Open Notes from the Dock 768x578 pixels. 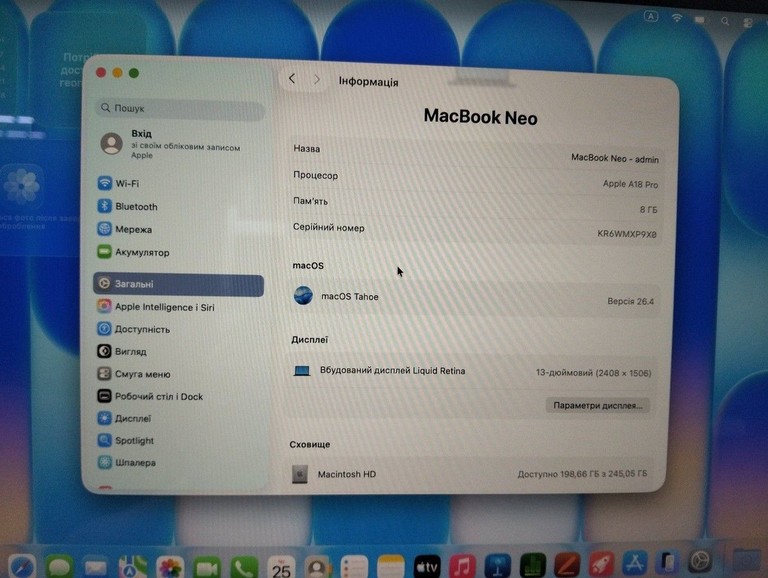[x=390, y=567]
